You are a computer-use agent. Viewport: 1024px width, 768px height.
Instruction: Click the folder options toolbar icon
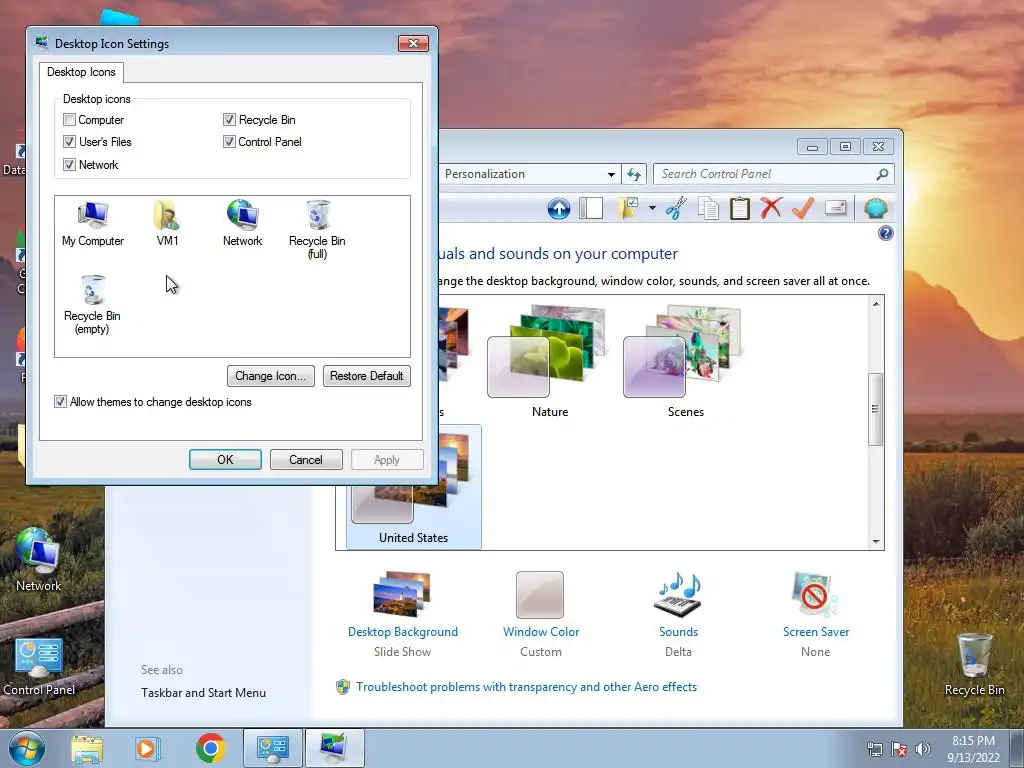pyautogui.click(x=628, y=209)
